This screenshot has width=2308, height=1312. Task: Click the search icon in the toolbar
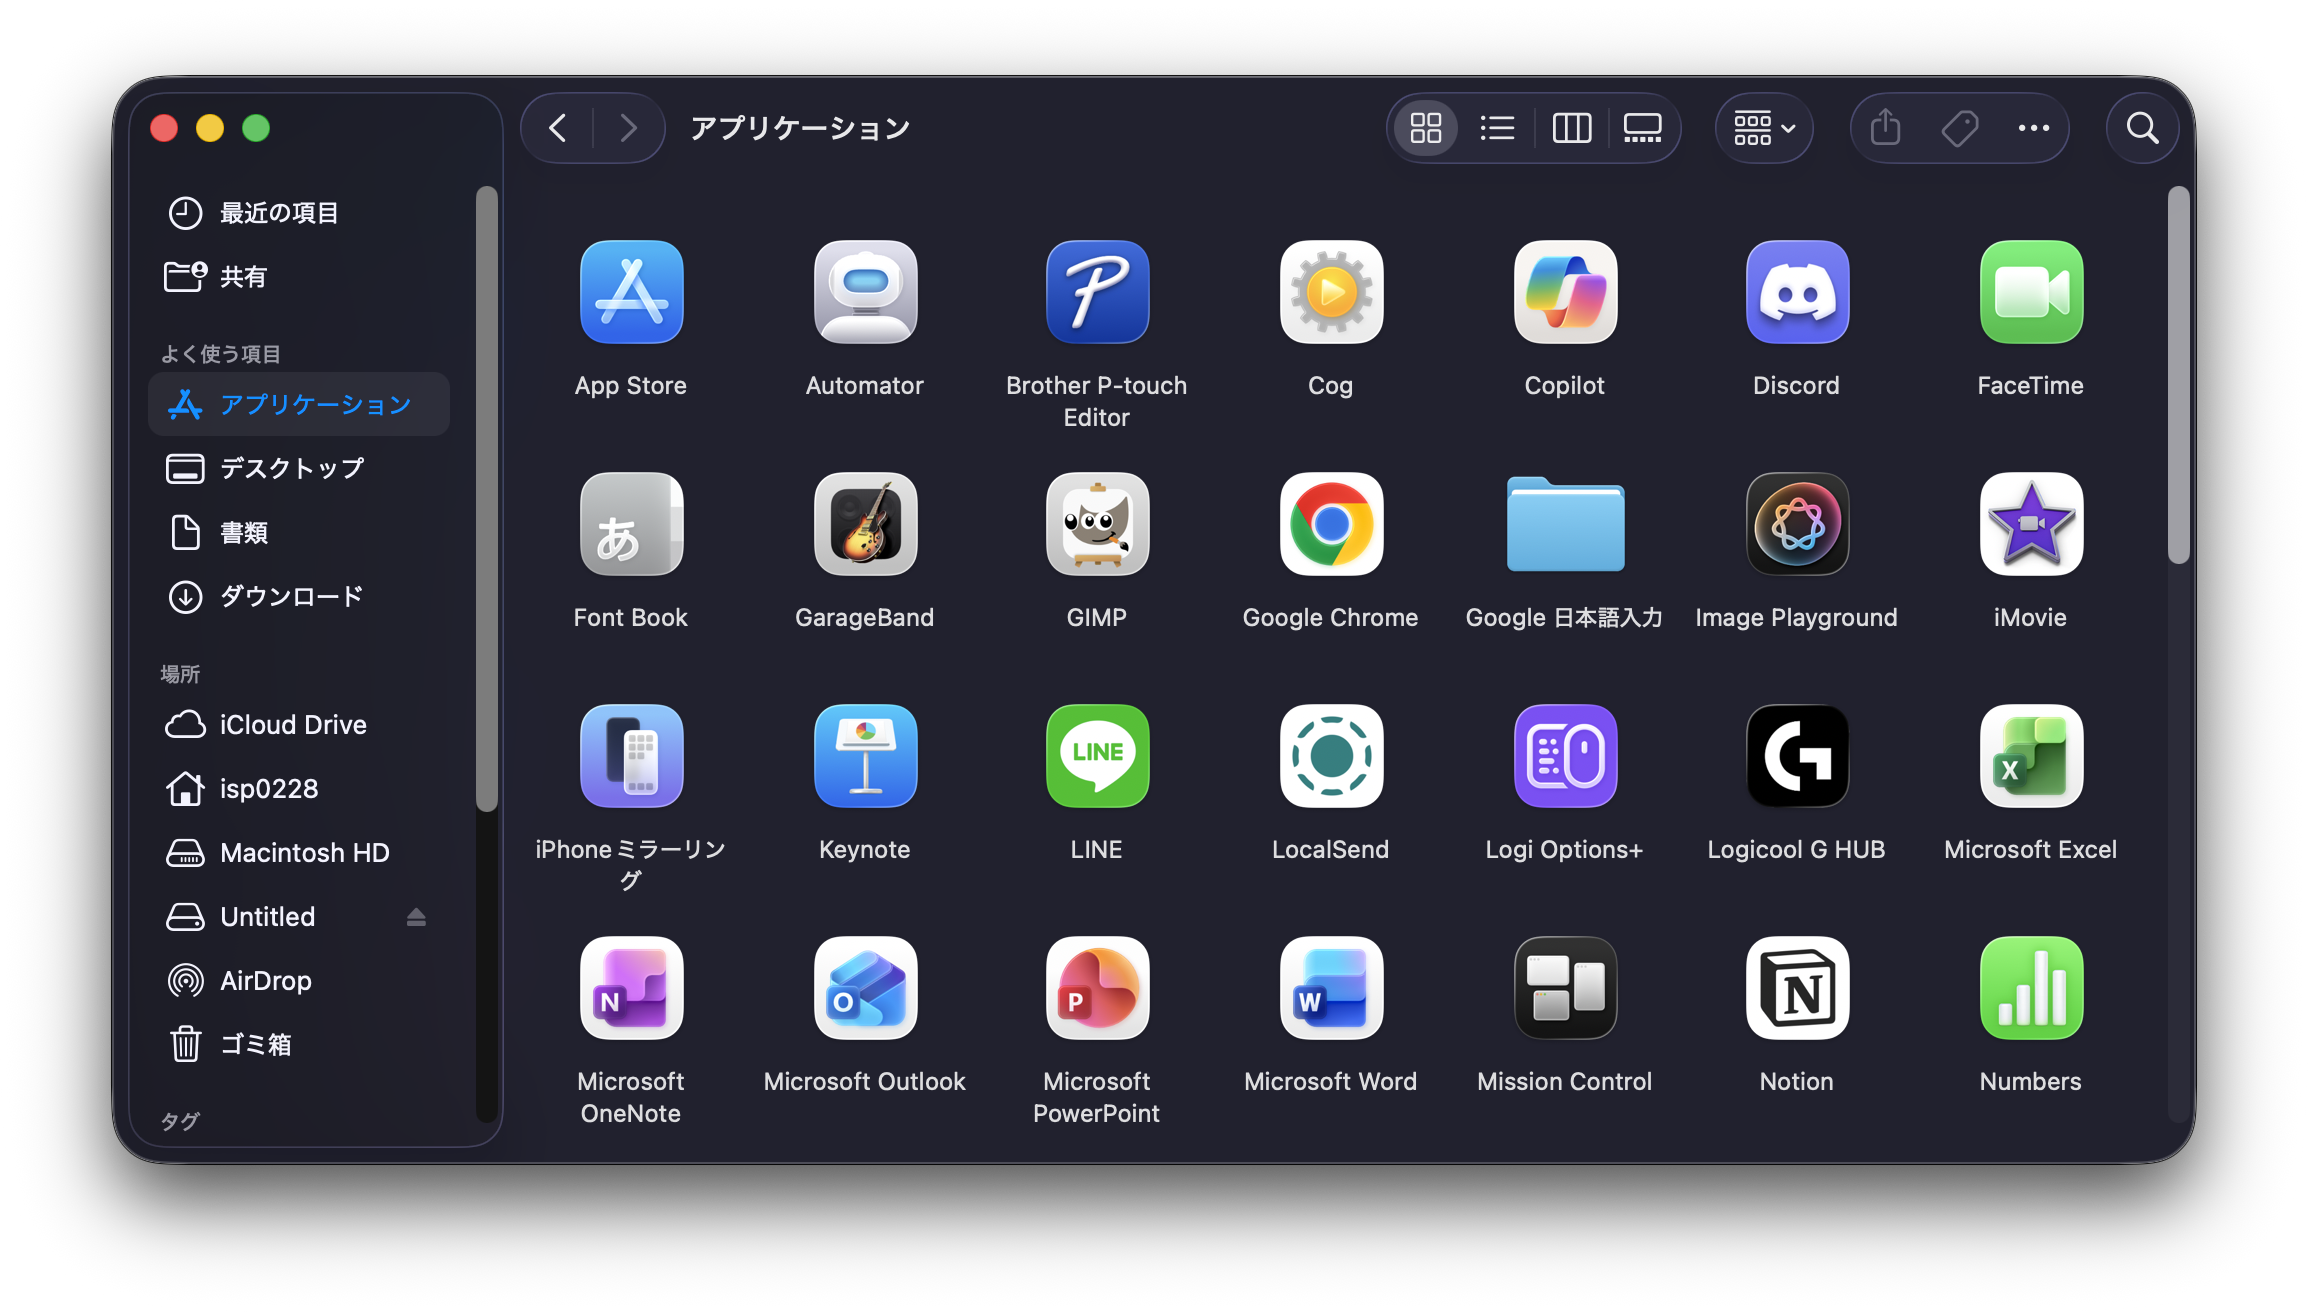point(2142,128)
